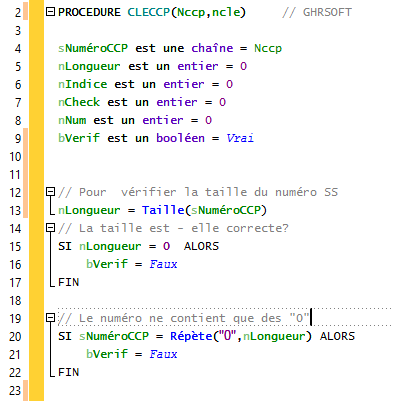Click the "0" string argument in Répète
Screen dimensions: 394x401
[x=228, y=336]
